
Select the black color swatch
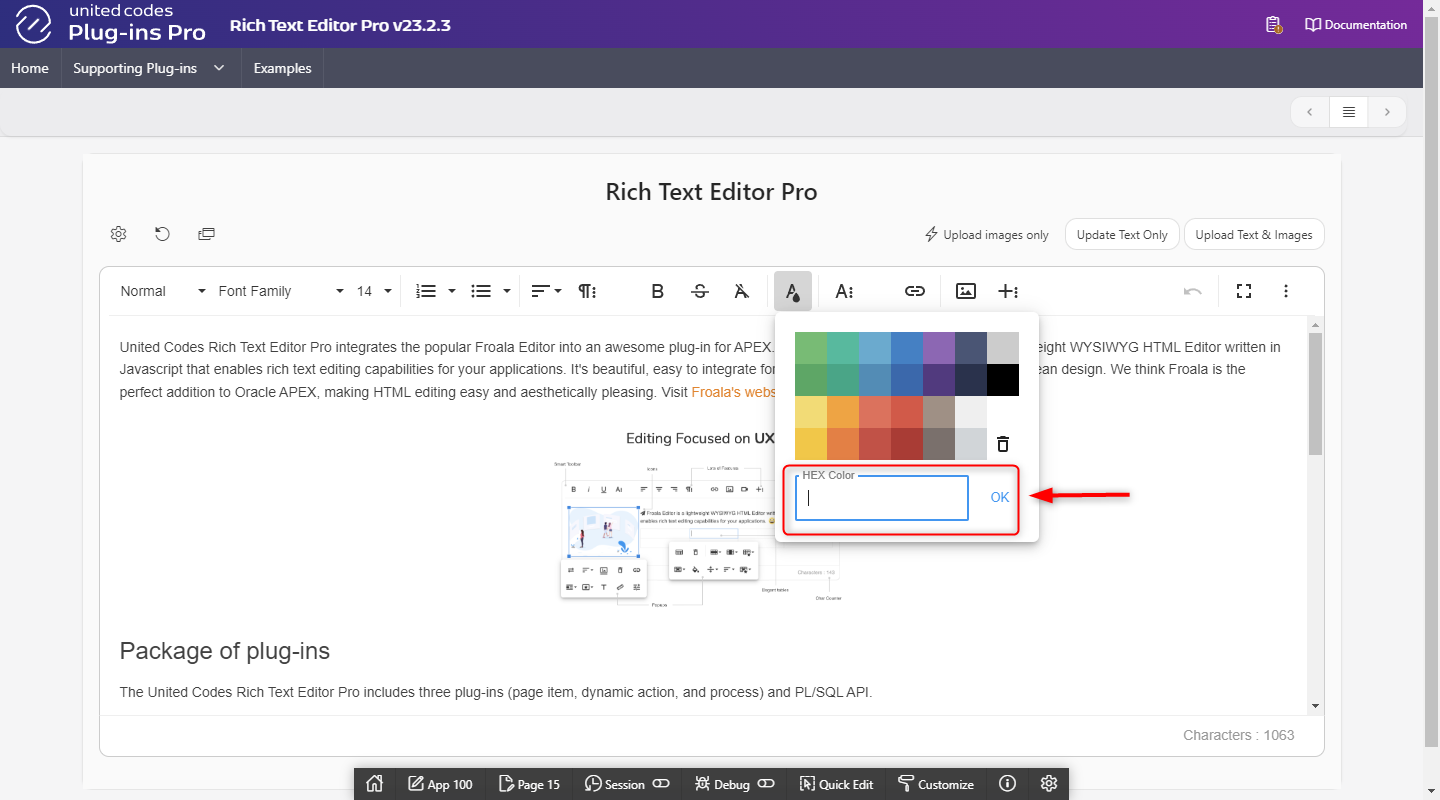(x=1003, y=380)
